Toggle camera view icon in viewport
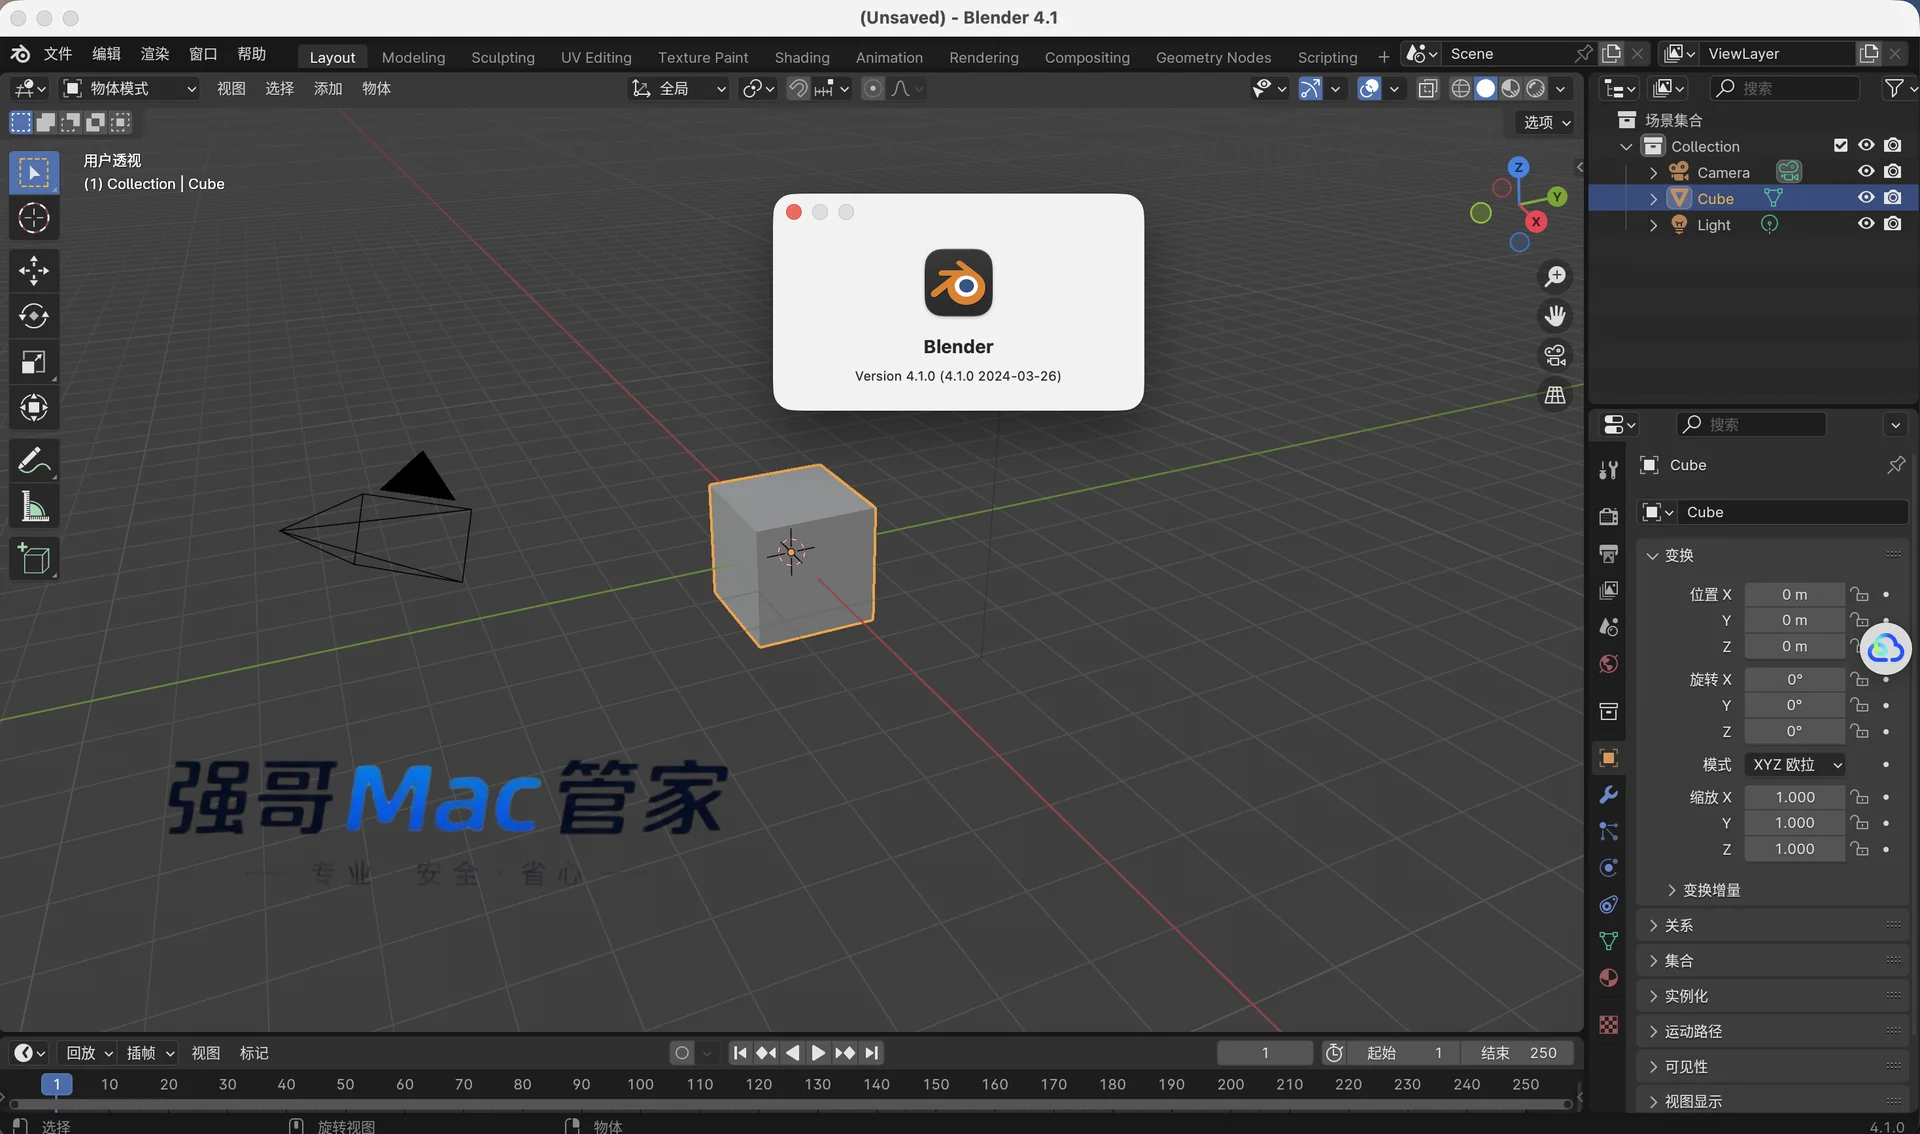This screenshot has width=1920, height=1134. tap(1555, 355)
